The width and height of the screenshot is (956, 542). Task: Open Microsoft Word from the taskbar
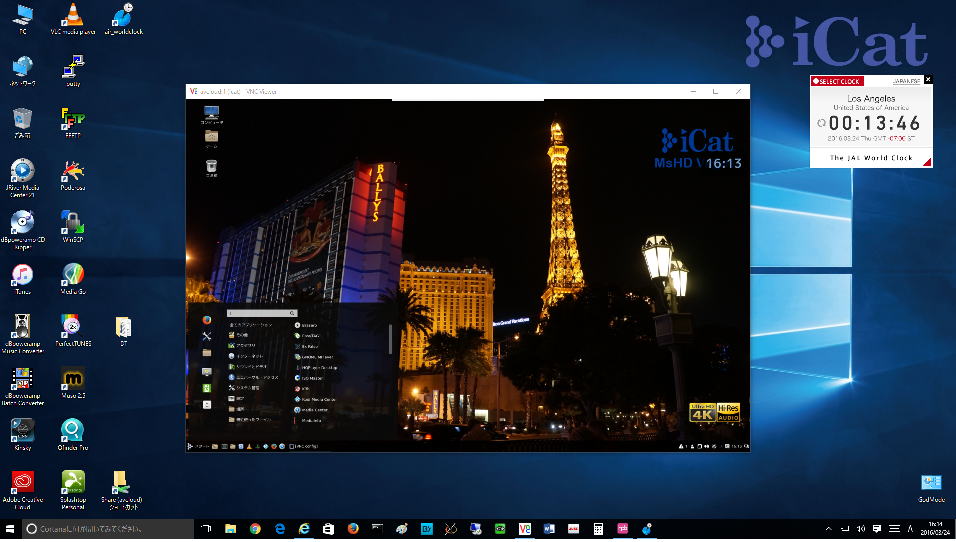pos(549,529)
